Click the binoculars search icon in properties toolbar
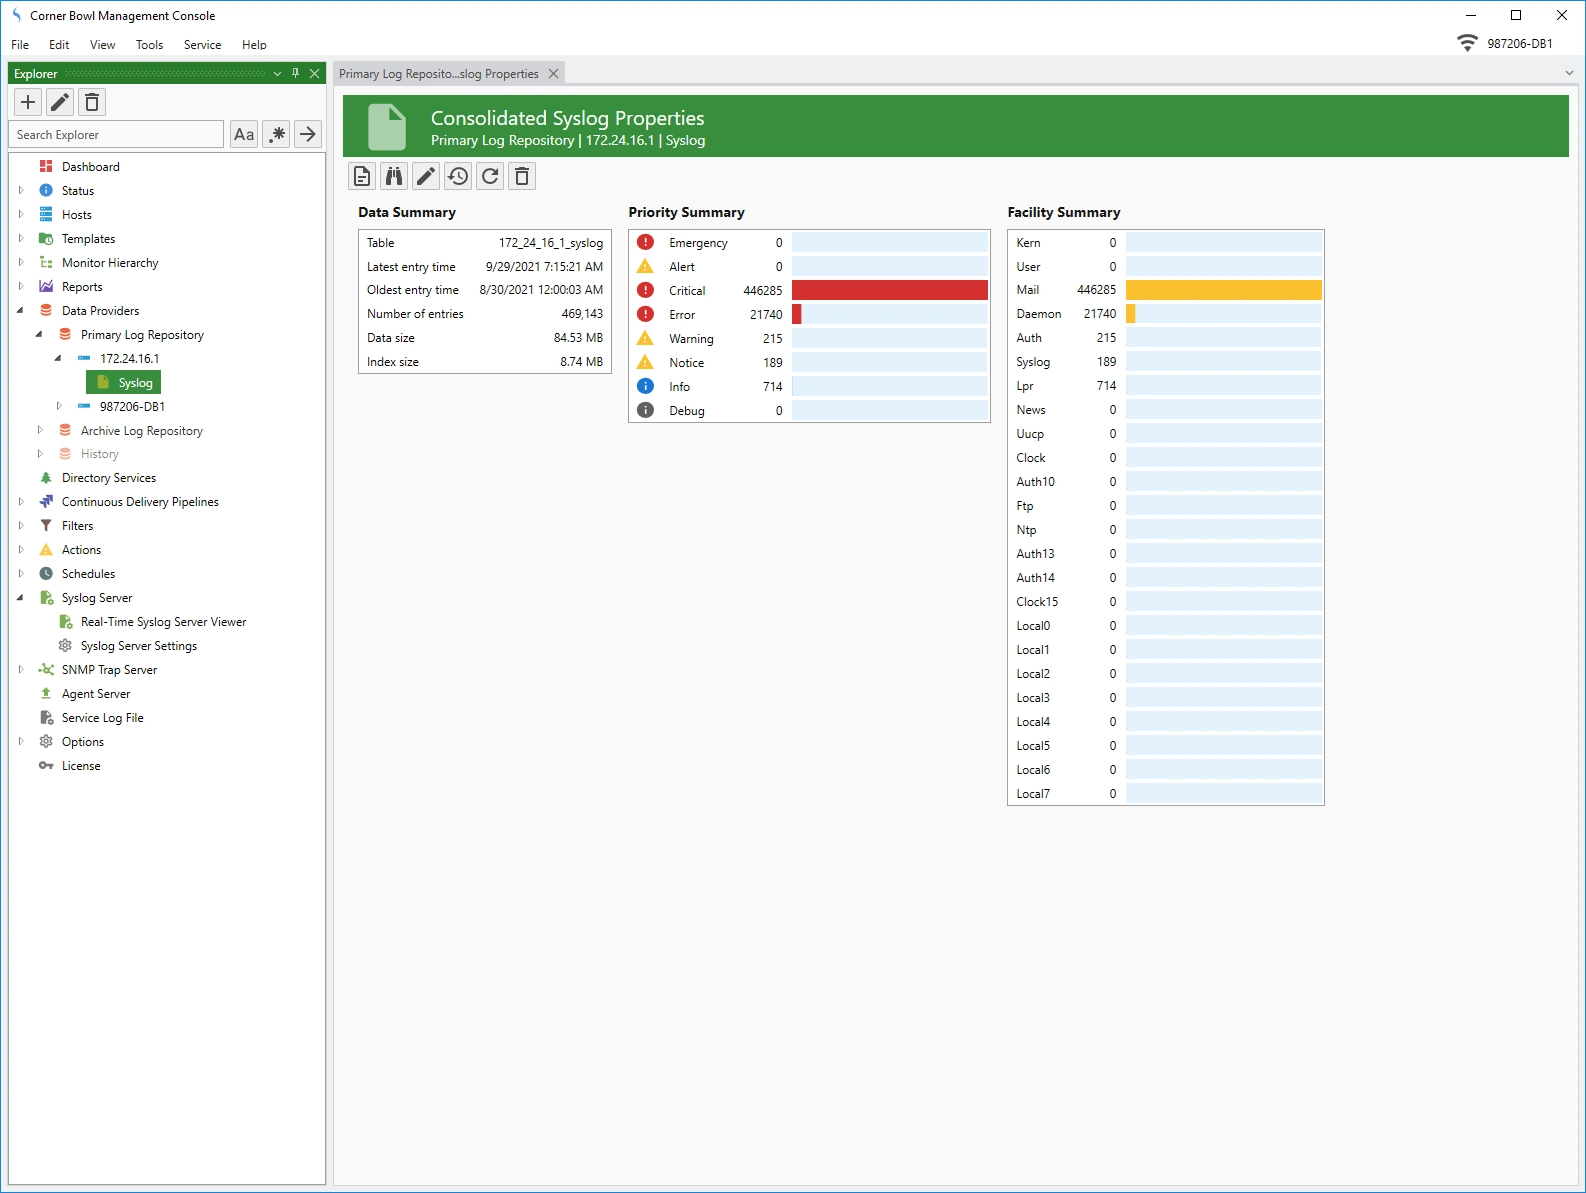 coord(394,177)
